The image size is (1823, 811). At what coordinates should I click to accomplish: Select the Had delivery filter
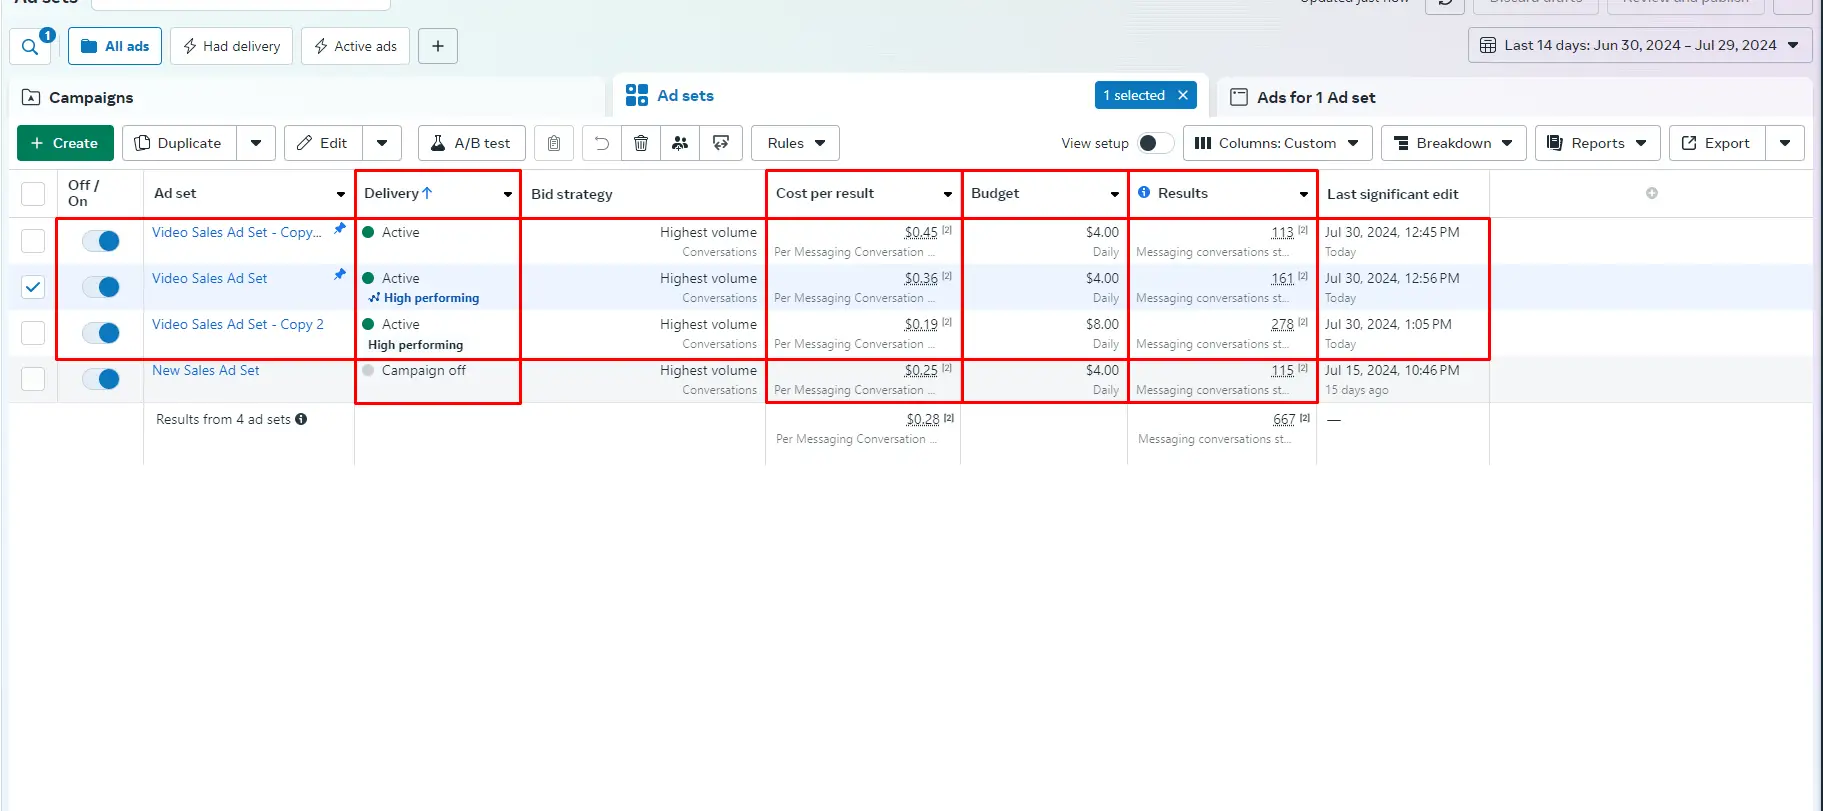(x=232, y=46)
